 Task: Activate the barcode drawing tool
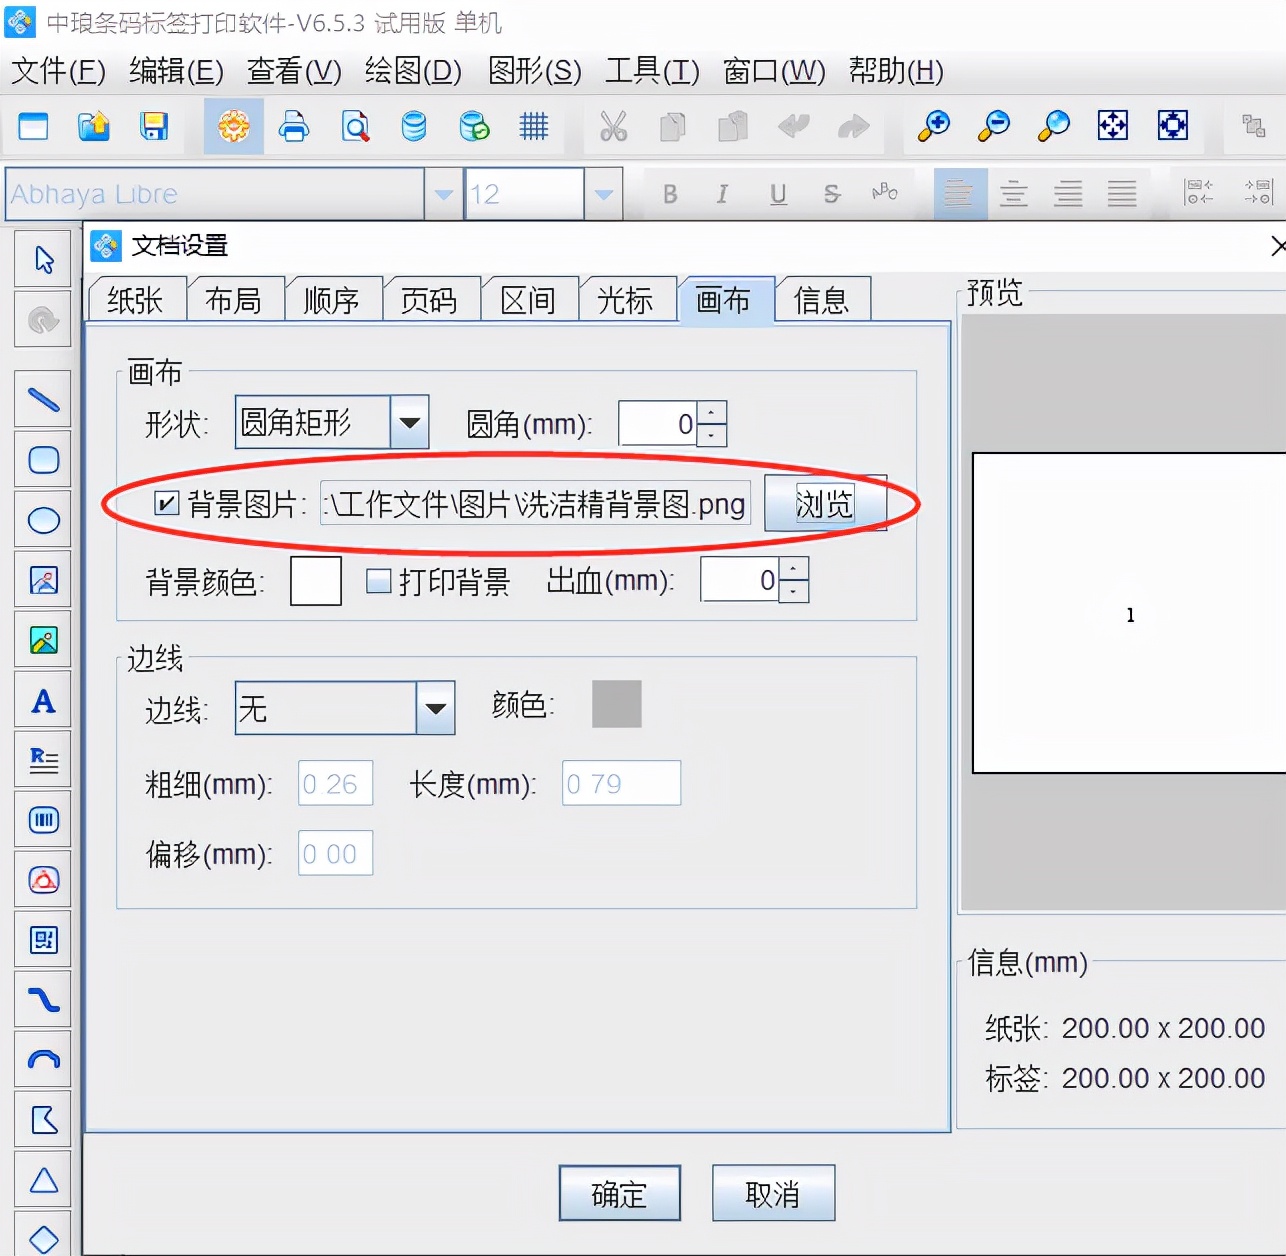(43, 821)
